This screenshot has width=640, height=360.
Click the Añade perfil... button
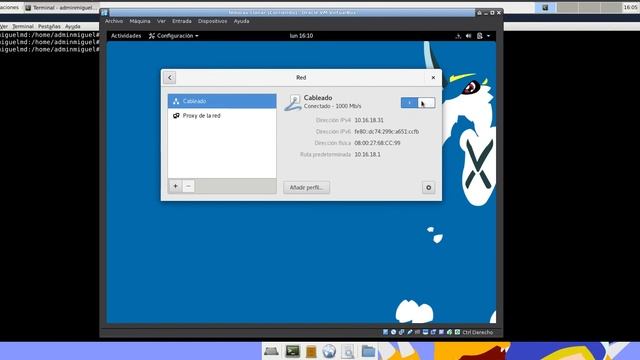[x=307, y=188]
